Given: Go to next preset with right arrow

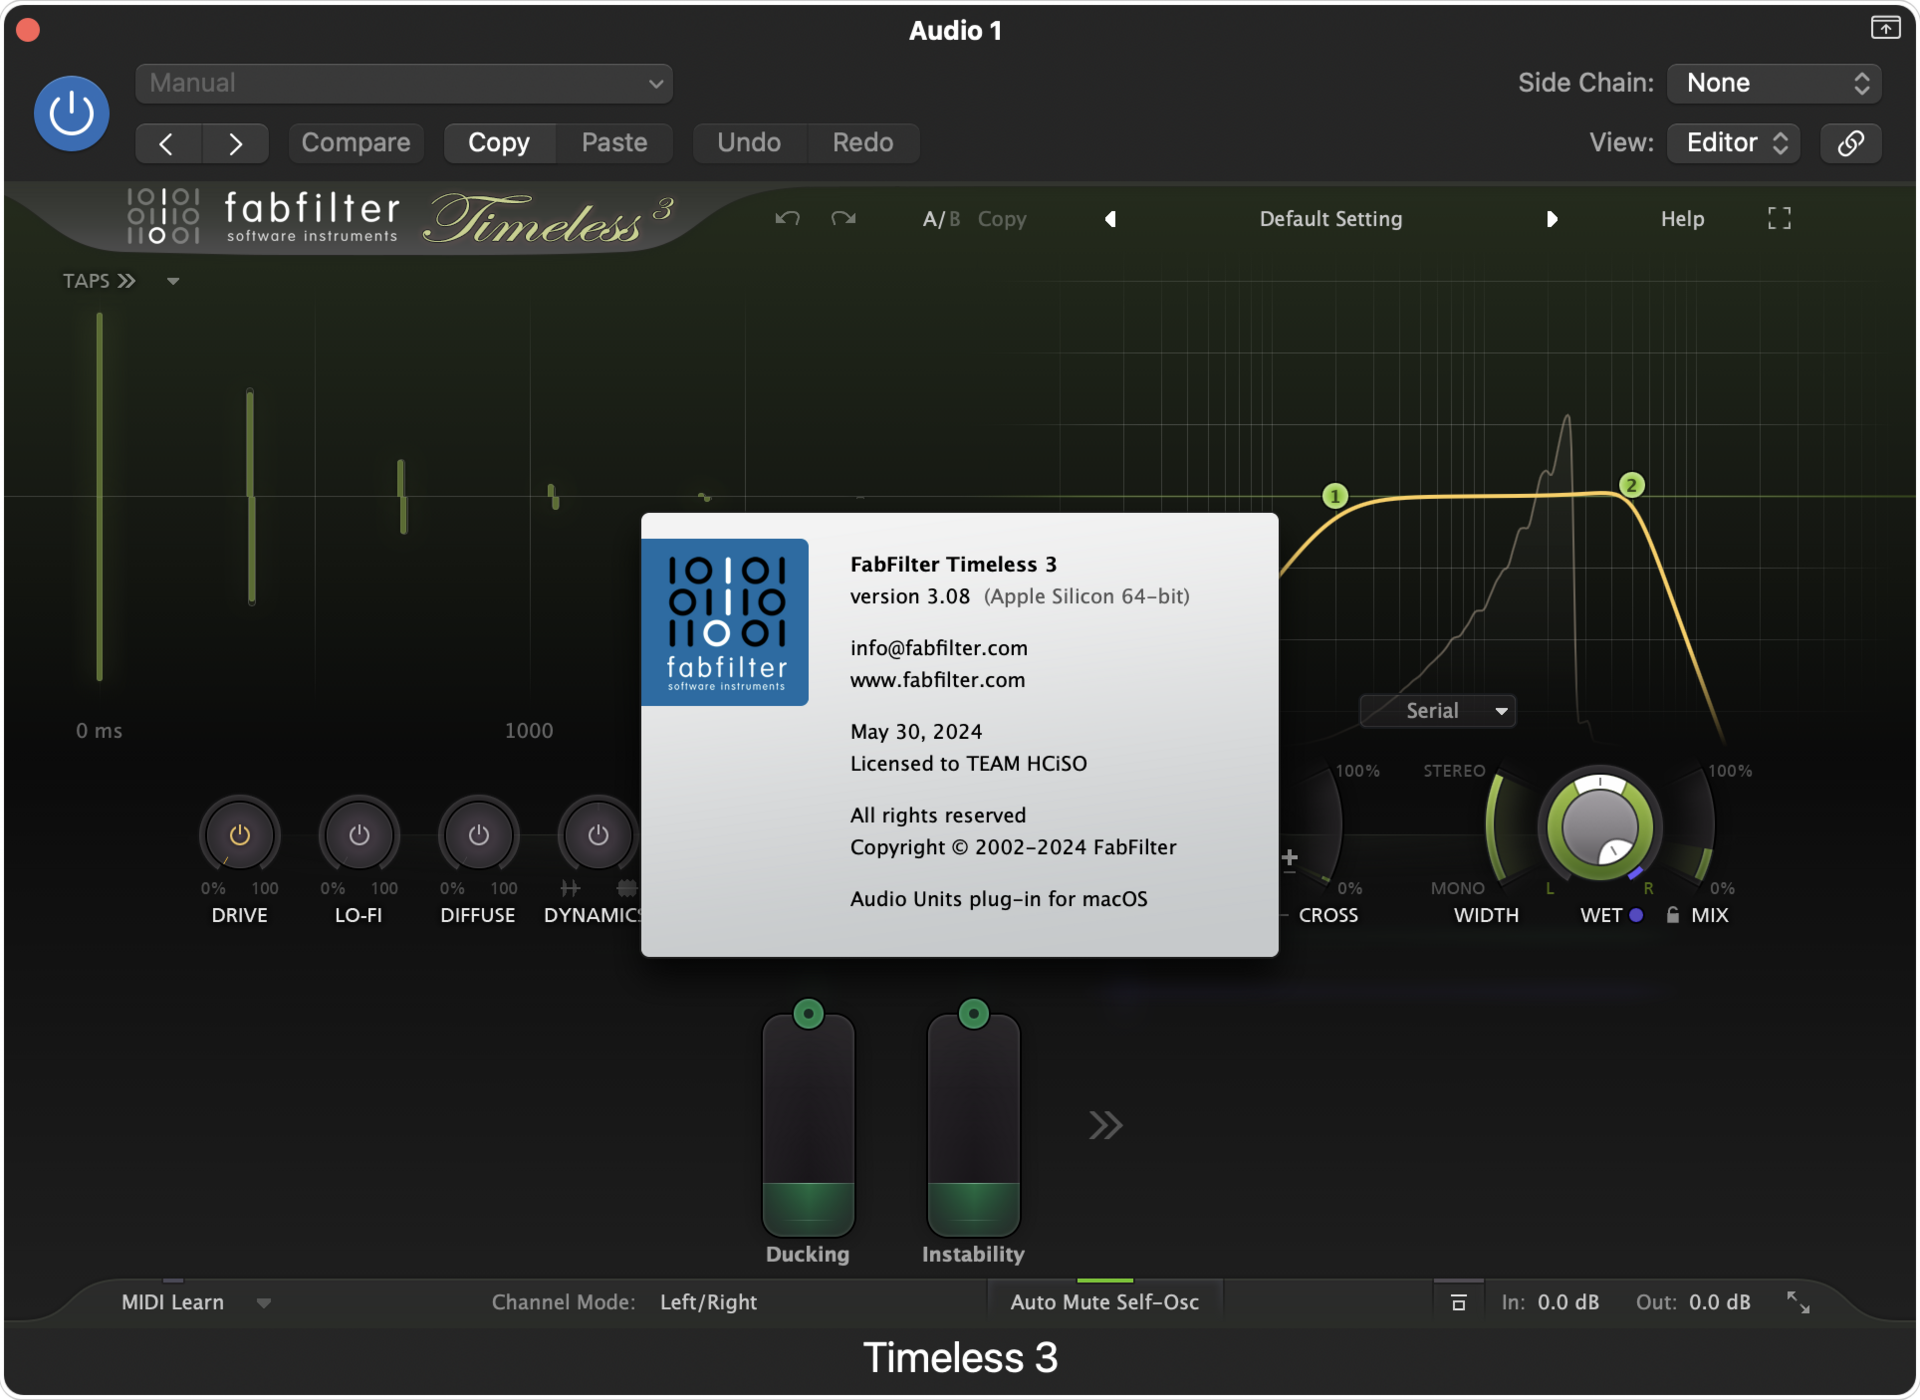Looking at the screenshot, I should coord(235,143).
